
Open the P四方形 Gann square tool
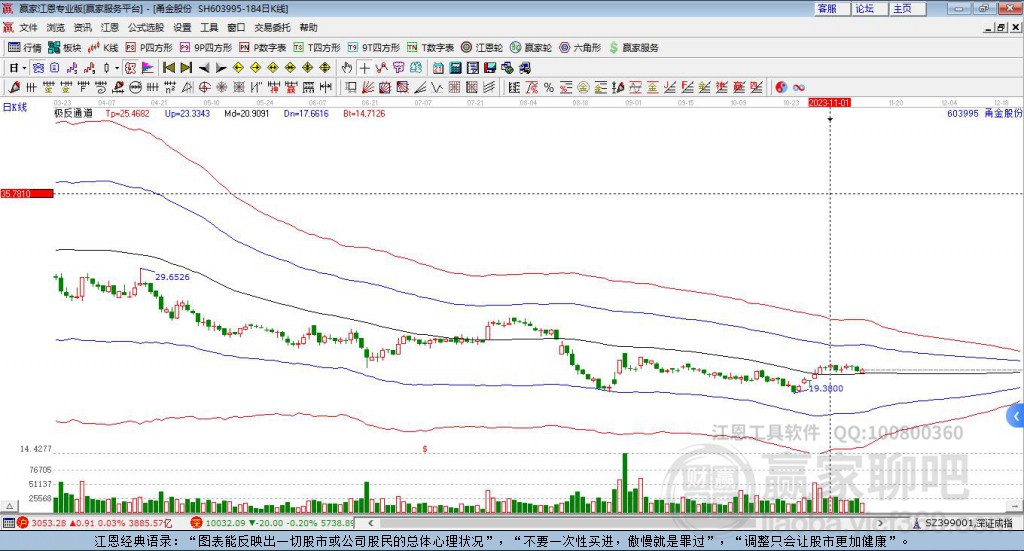pos(149,48)
